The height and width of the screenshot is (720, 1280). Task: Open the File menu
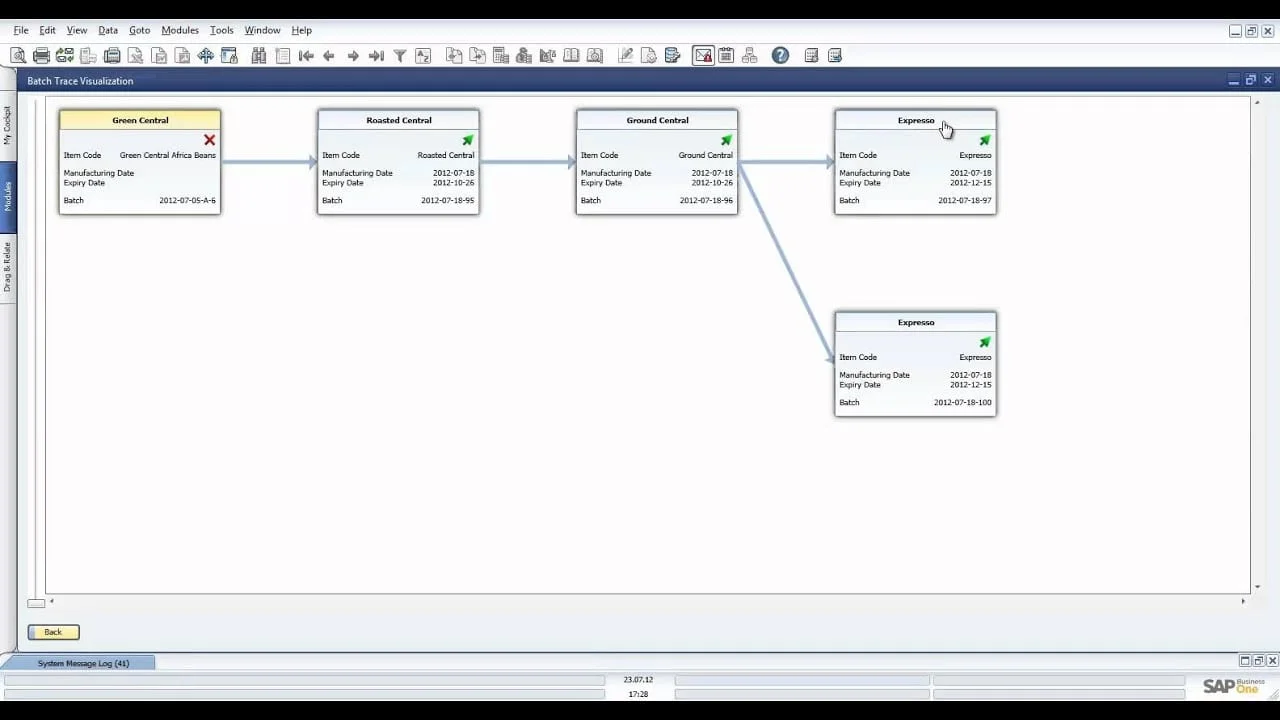click(21, 30)
